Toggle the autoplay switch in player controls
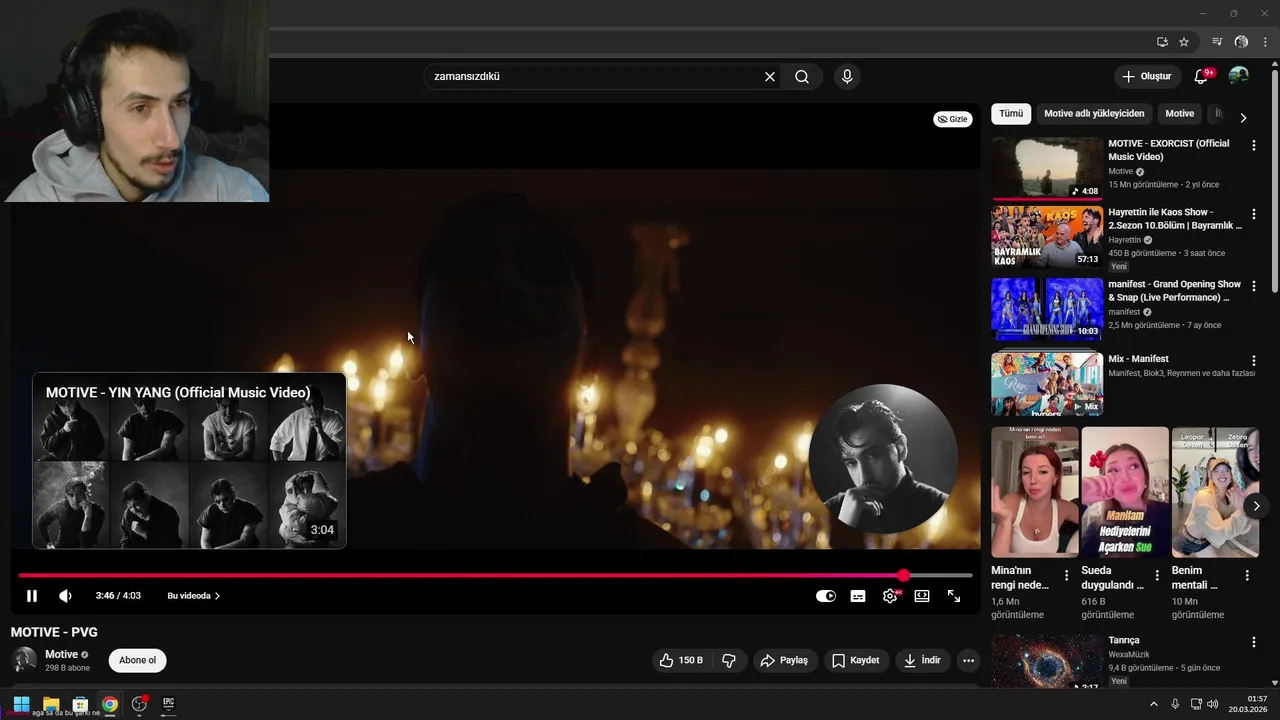The height and width of the screenshot is (720, 1280). click(x=826, y=596)
